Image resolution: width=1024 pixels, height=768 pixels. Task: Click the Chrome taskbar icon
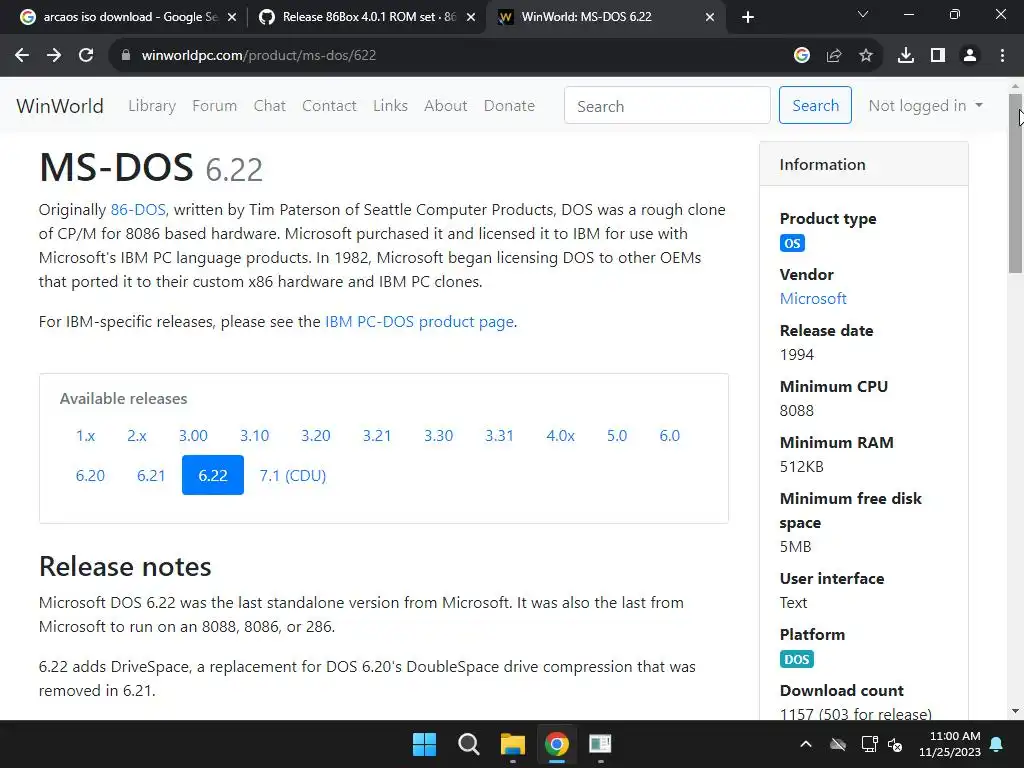pos(556,744)
